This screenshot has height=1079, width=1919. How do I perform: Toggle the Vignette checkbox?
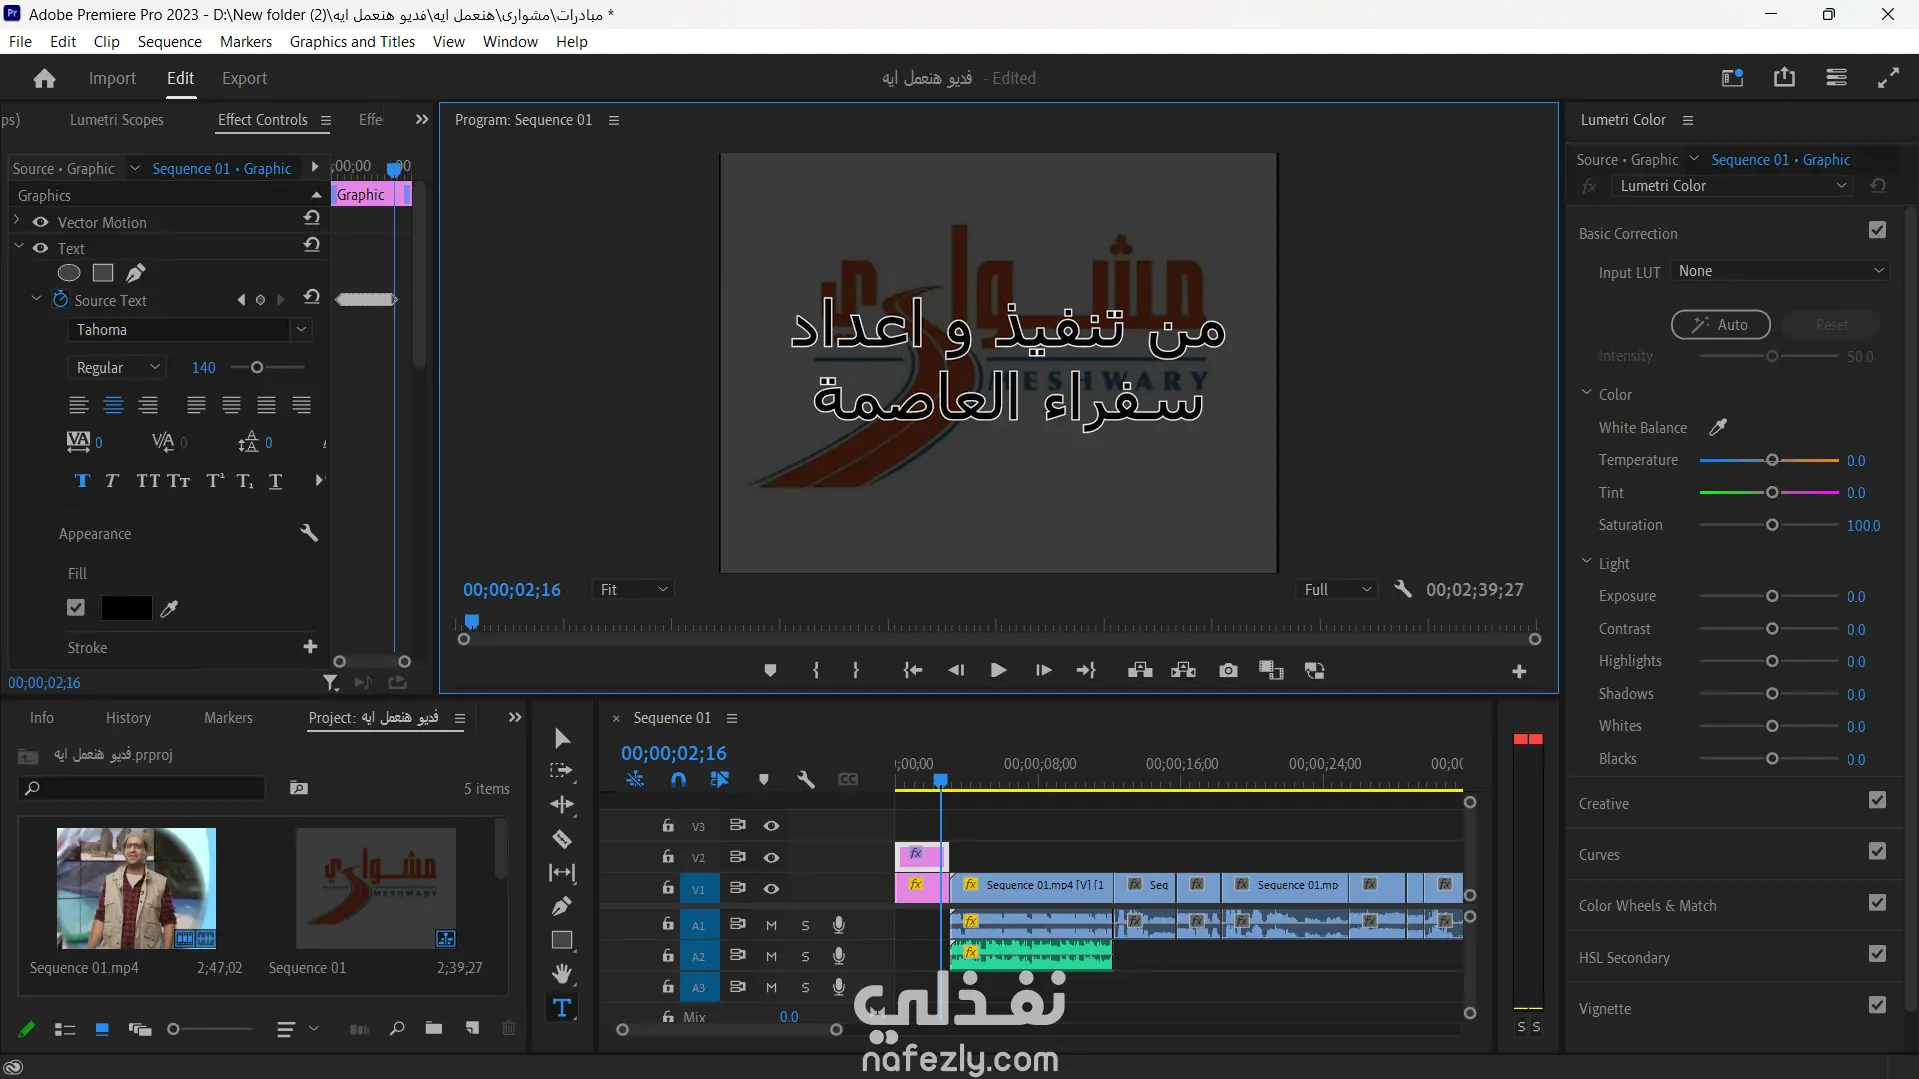(x=1877, y=1006)
